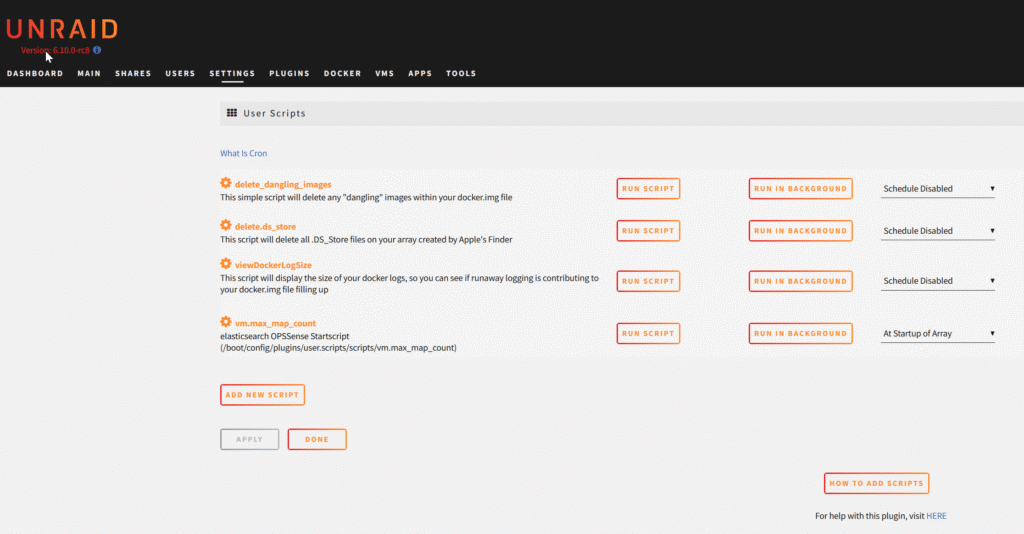Switch to the Plugins tab
Screen dimensions: 1024x534
[289, 73]
